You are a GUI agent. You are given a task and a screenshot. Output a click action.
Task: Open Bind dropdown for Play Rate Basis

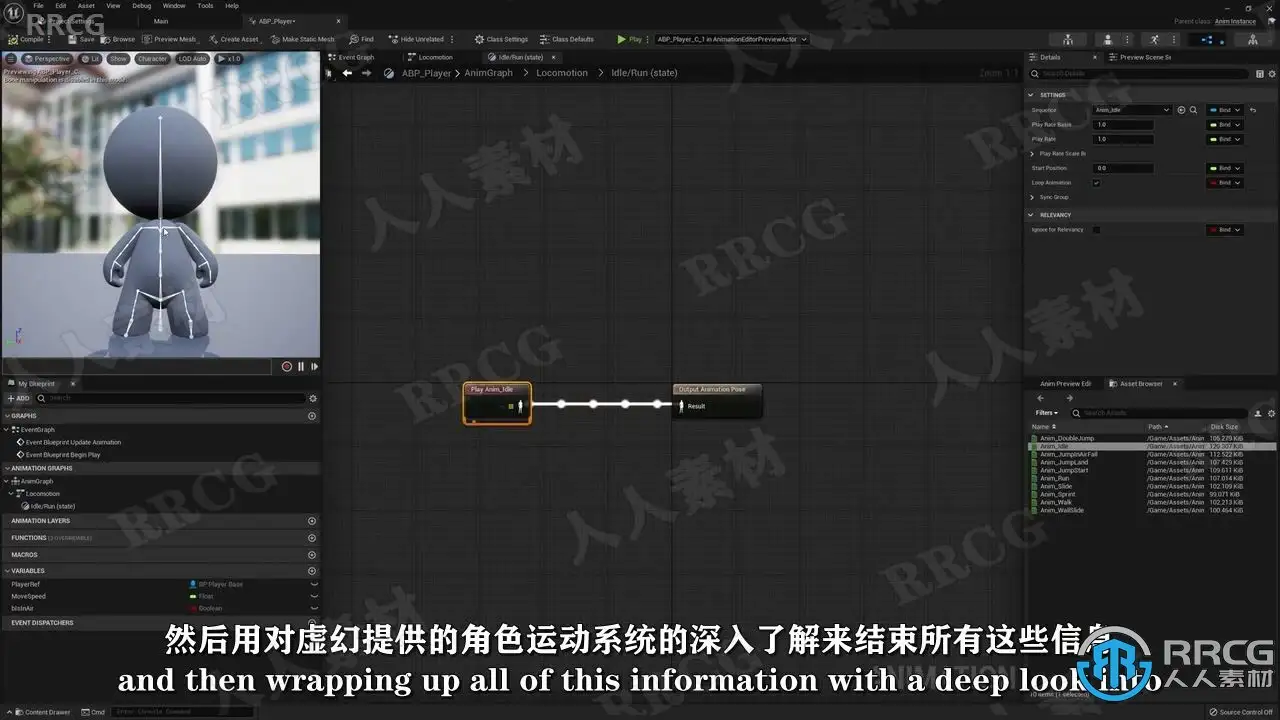(x=1225, y=125)
